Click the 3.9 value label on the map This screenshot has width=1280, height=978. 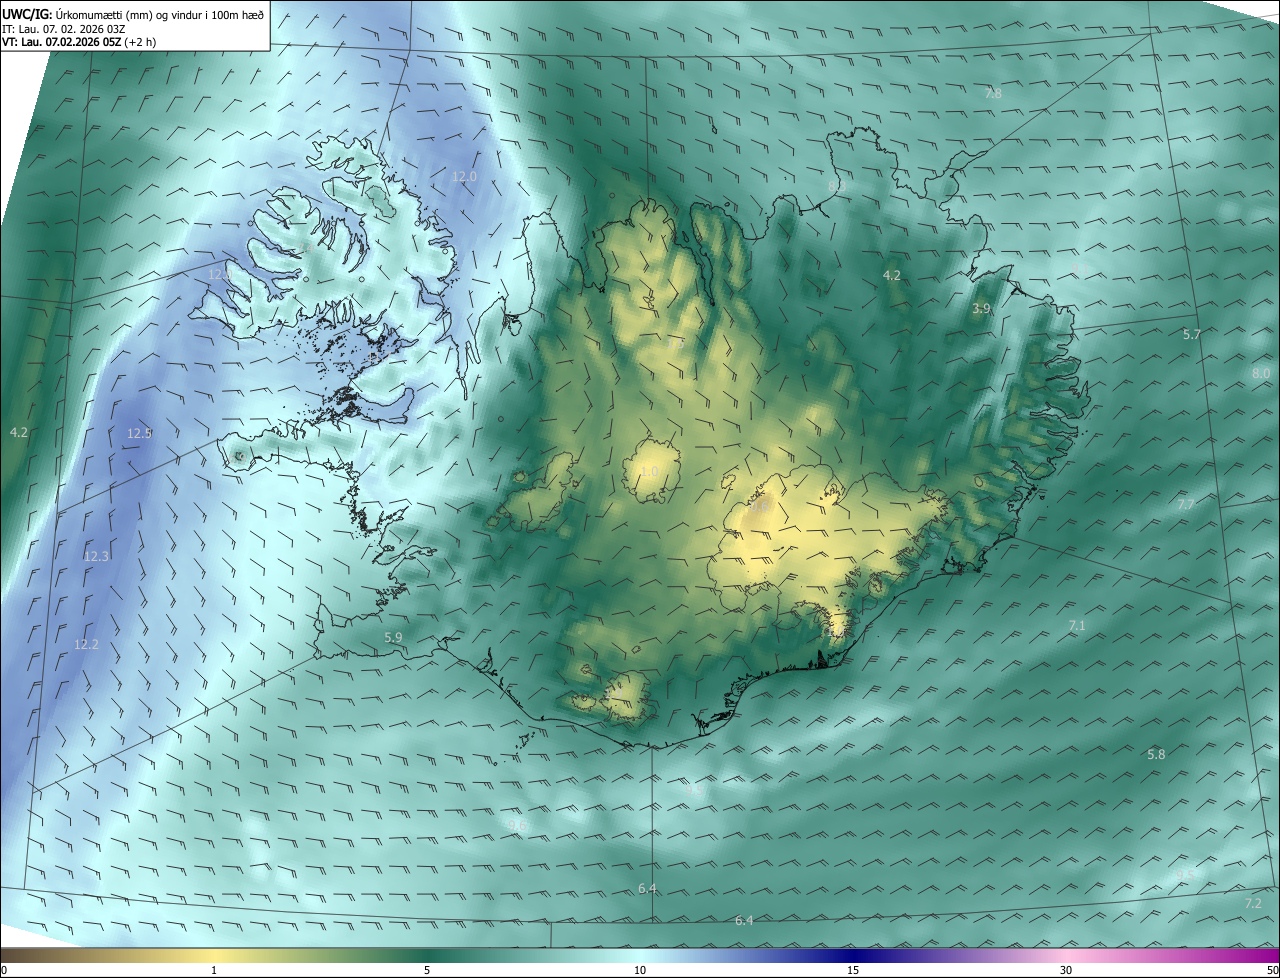[x=981, y=309]
